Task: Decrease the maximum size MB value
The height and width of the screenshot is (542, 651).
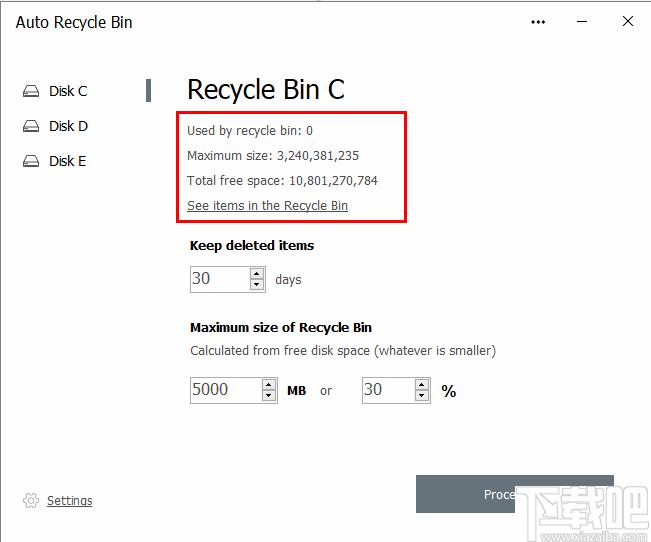Action: click(269, 395)
